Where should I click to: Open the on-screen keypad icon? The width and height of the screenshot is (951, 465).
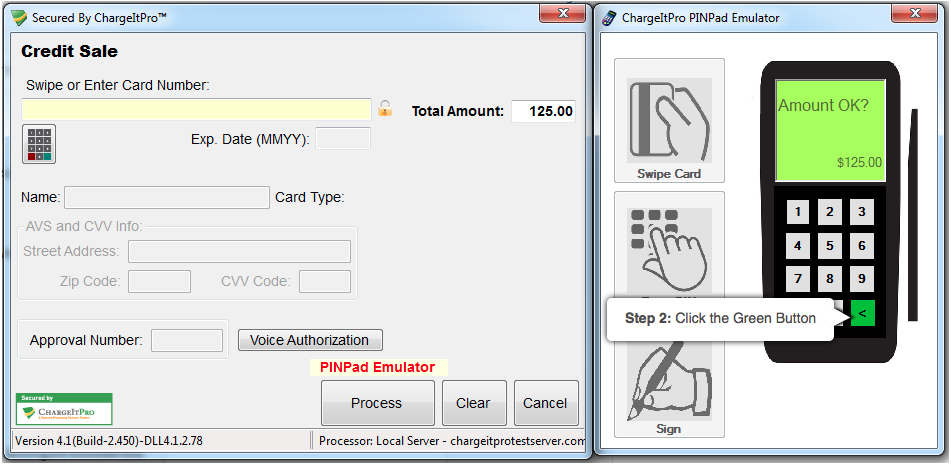tap(39, 144)
